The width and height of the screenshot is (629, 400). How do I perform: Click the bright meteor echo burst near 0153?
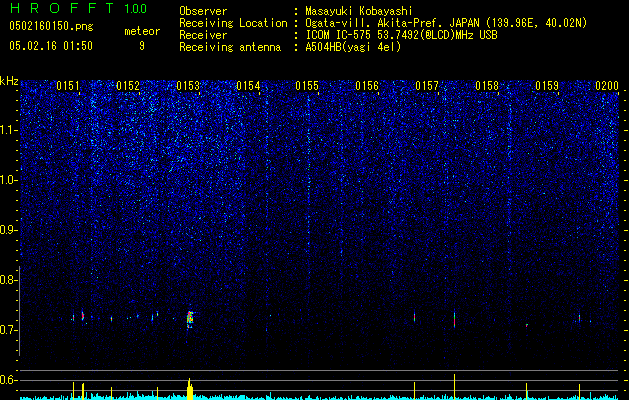pyautogui.click(x=190, y=319)
